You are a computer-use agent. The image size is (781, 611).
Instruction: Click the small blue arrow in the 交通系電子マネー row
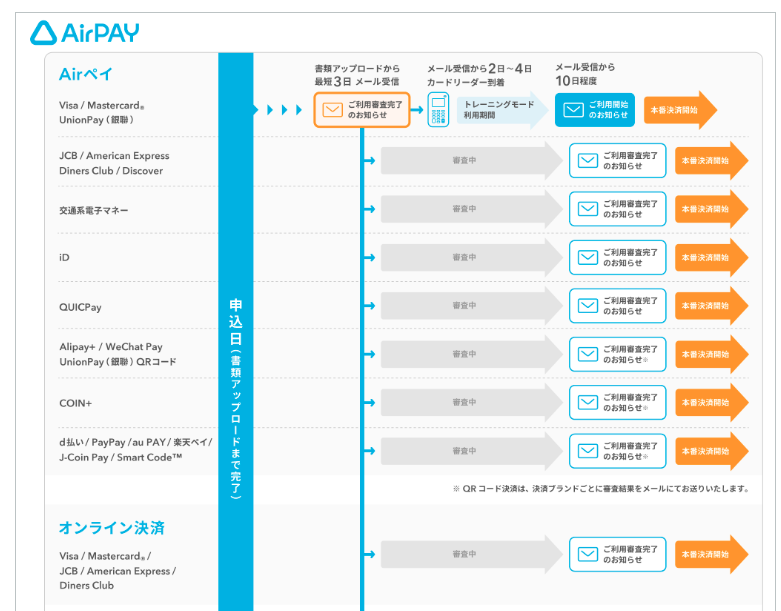pyautogui.click(x=369, y=209)
